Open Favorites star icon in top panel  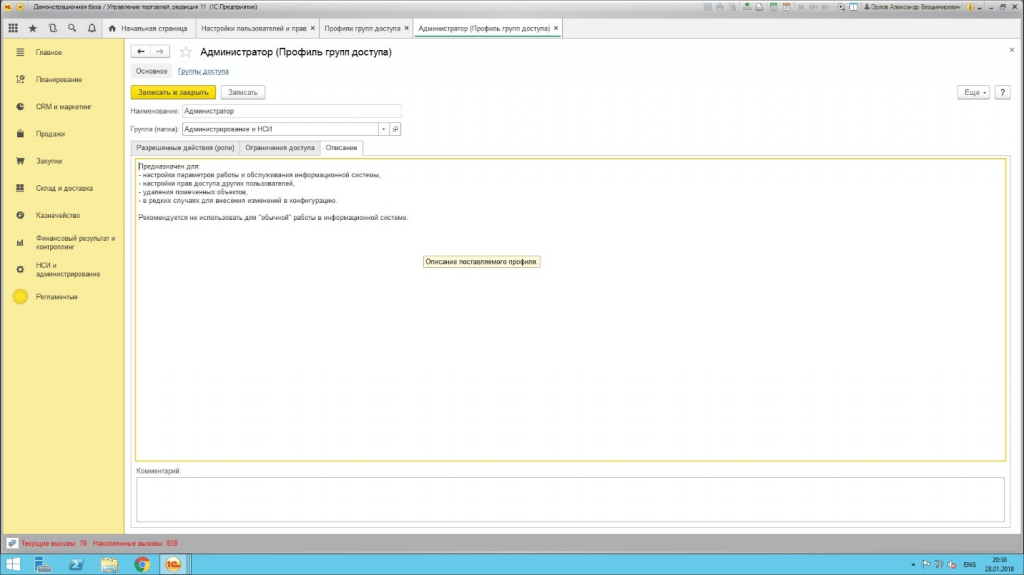[x=33, y=28]
